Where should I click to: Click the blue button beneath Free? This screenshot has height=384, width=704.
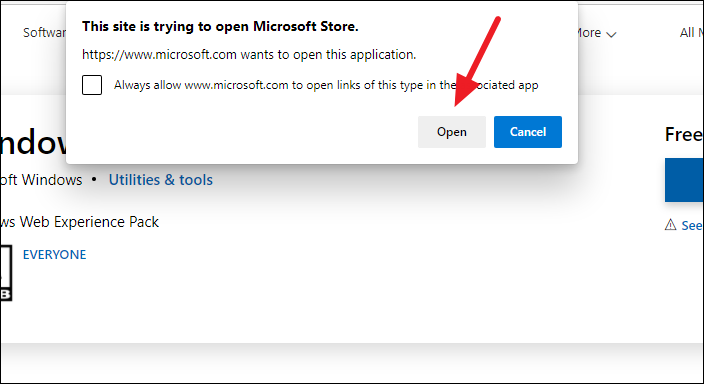[684, 180]
